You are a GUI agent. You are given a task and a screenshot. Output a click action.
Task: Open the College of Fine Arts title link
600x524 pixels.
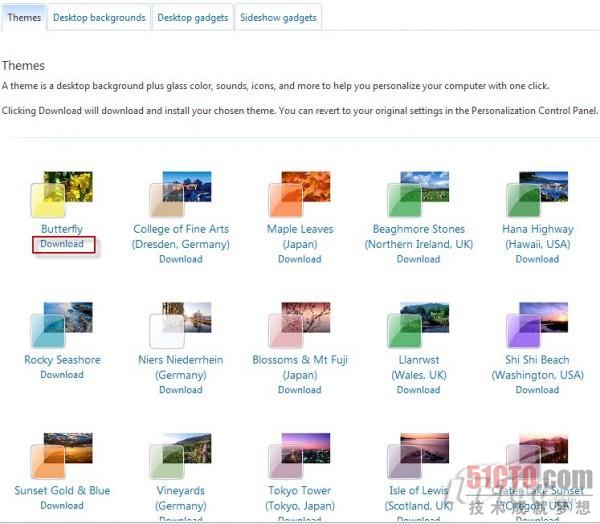point(181,237)
